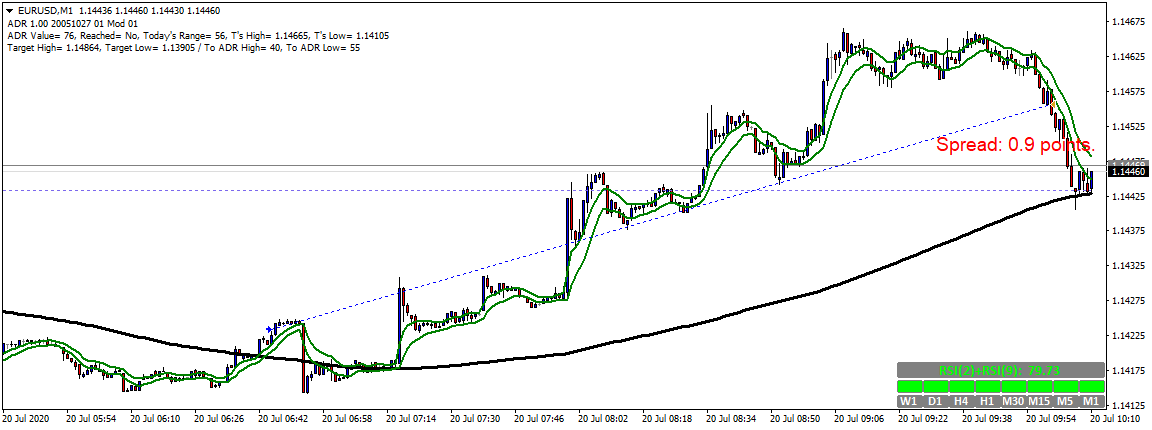This screenshot has width=1152, height=430.
Task: Click price scale label 1.14575
Action: tap(1130, 92)
